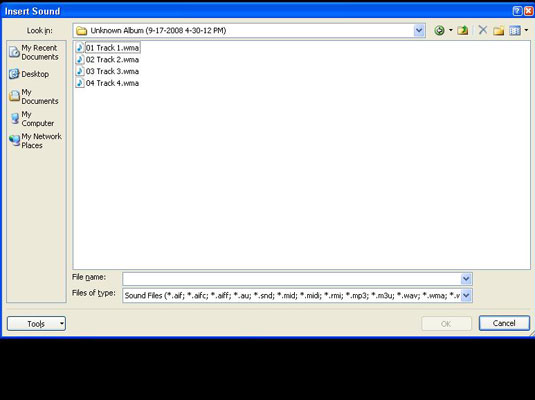This screenshot has height=400, width=535.
Task: Open My Documents in the sidebar
Action: 34,97
